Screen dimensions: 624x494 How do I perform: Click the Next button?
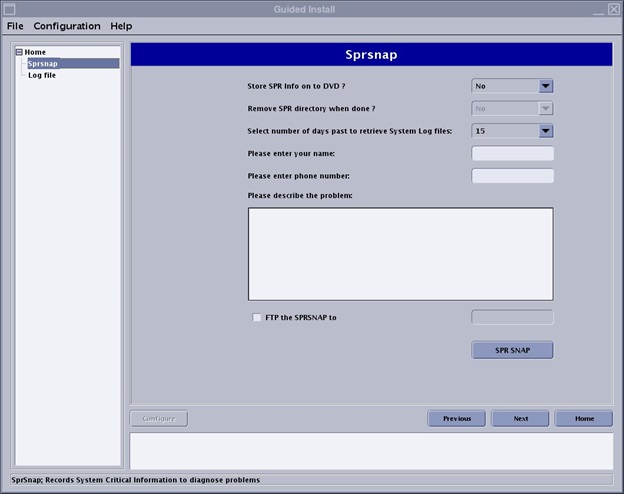[x=520, y=418]
